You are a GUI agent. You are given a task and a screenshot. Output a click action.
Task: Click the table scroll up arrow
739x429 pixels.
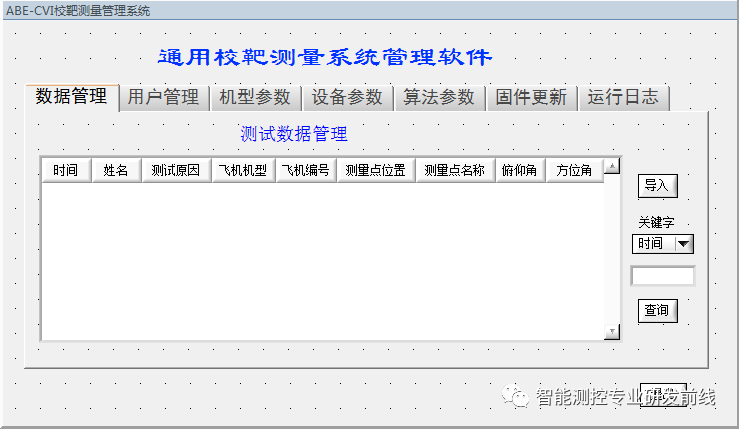coord(612,166)
